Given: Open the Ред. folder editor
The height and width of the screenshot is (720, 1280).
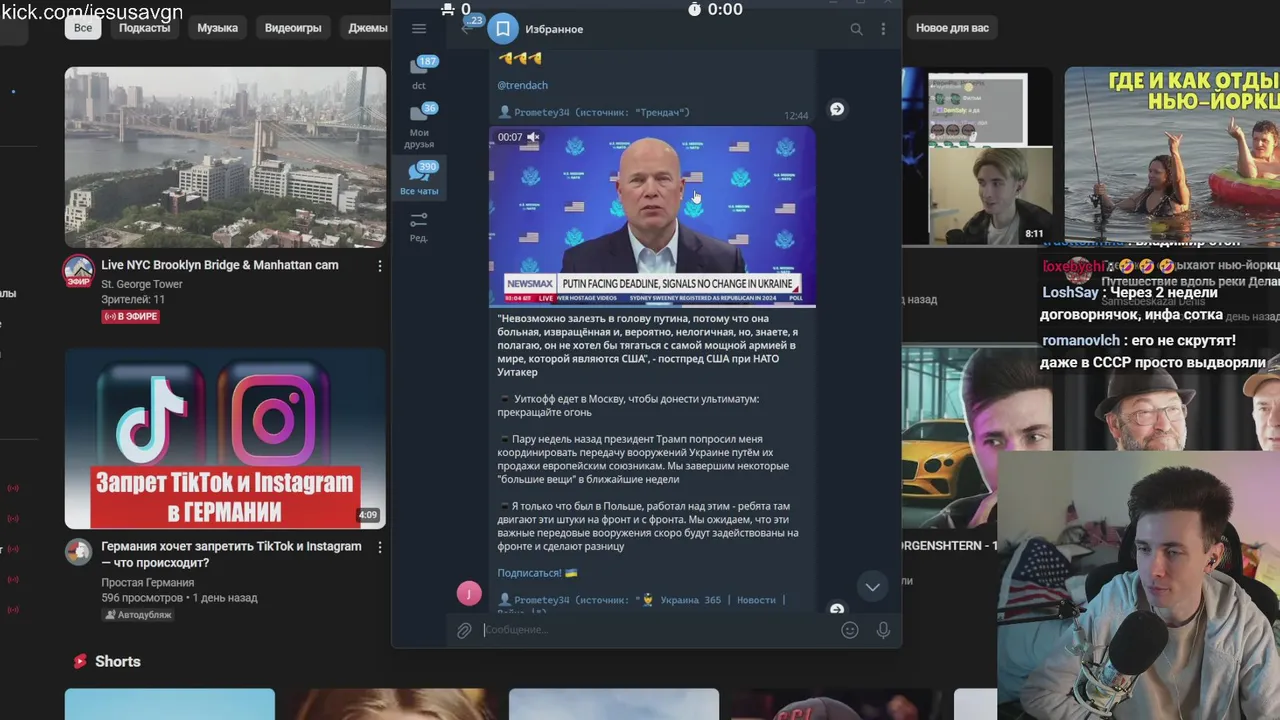Looking at the screenshot, I should (x=419, y=226).
